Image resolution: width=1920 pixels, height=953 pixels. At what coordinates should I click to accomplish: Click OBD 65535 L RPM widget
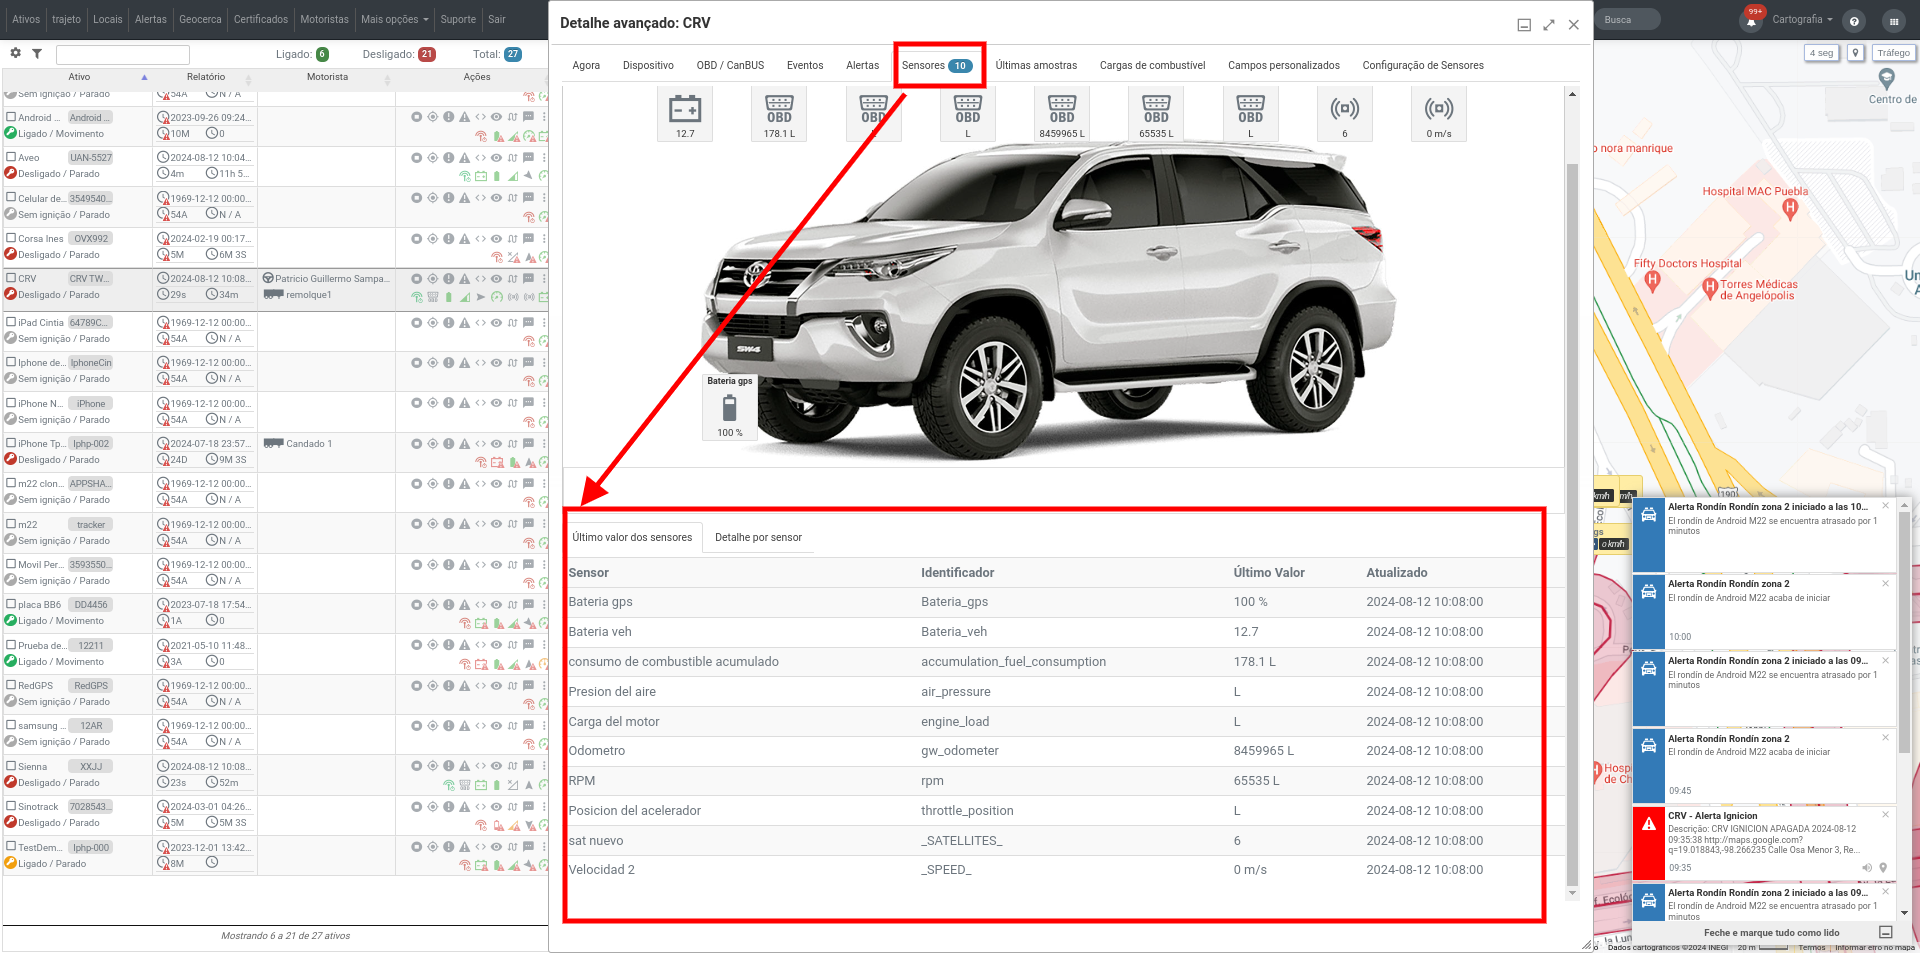click(x=1156, y=114)
